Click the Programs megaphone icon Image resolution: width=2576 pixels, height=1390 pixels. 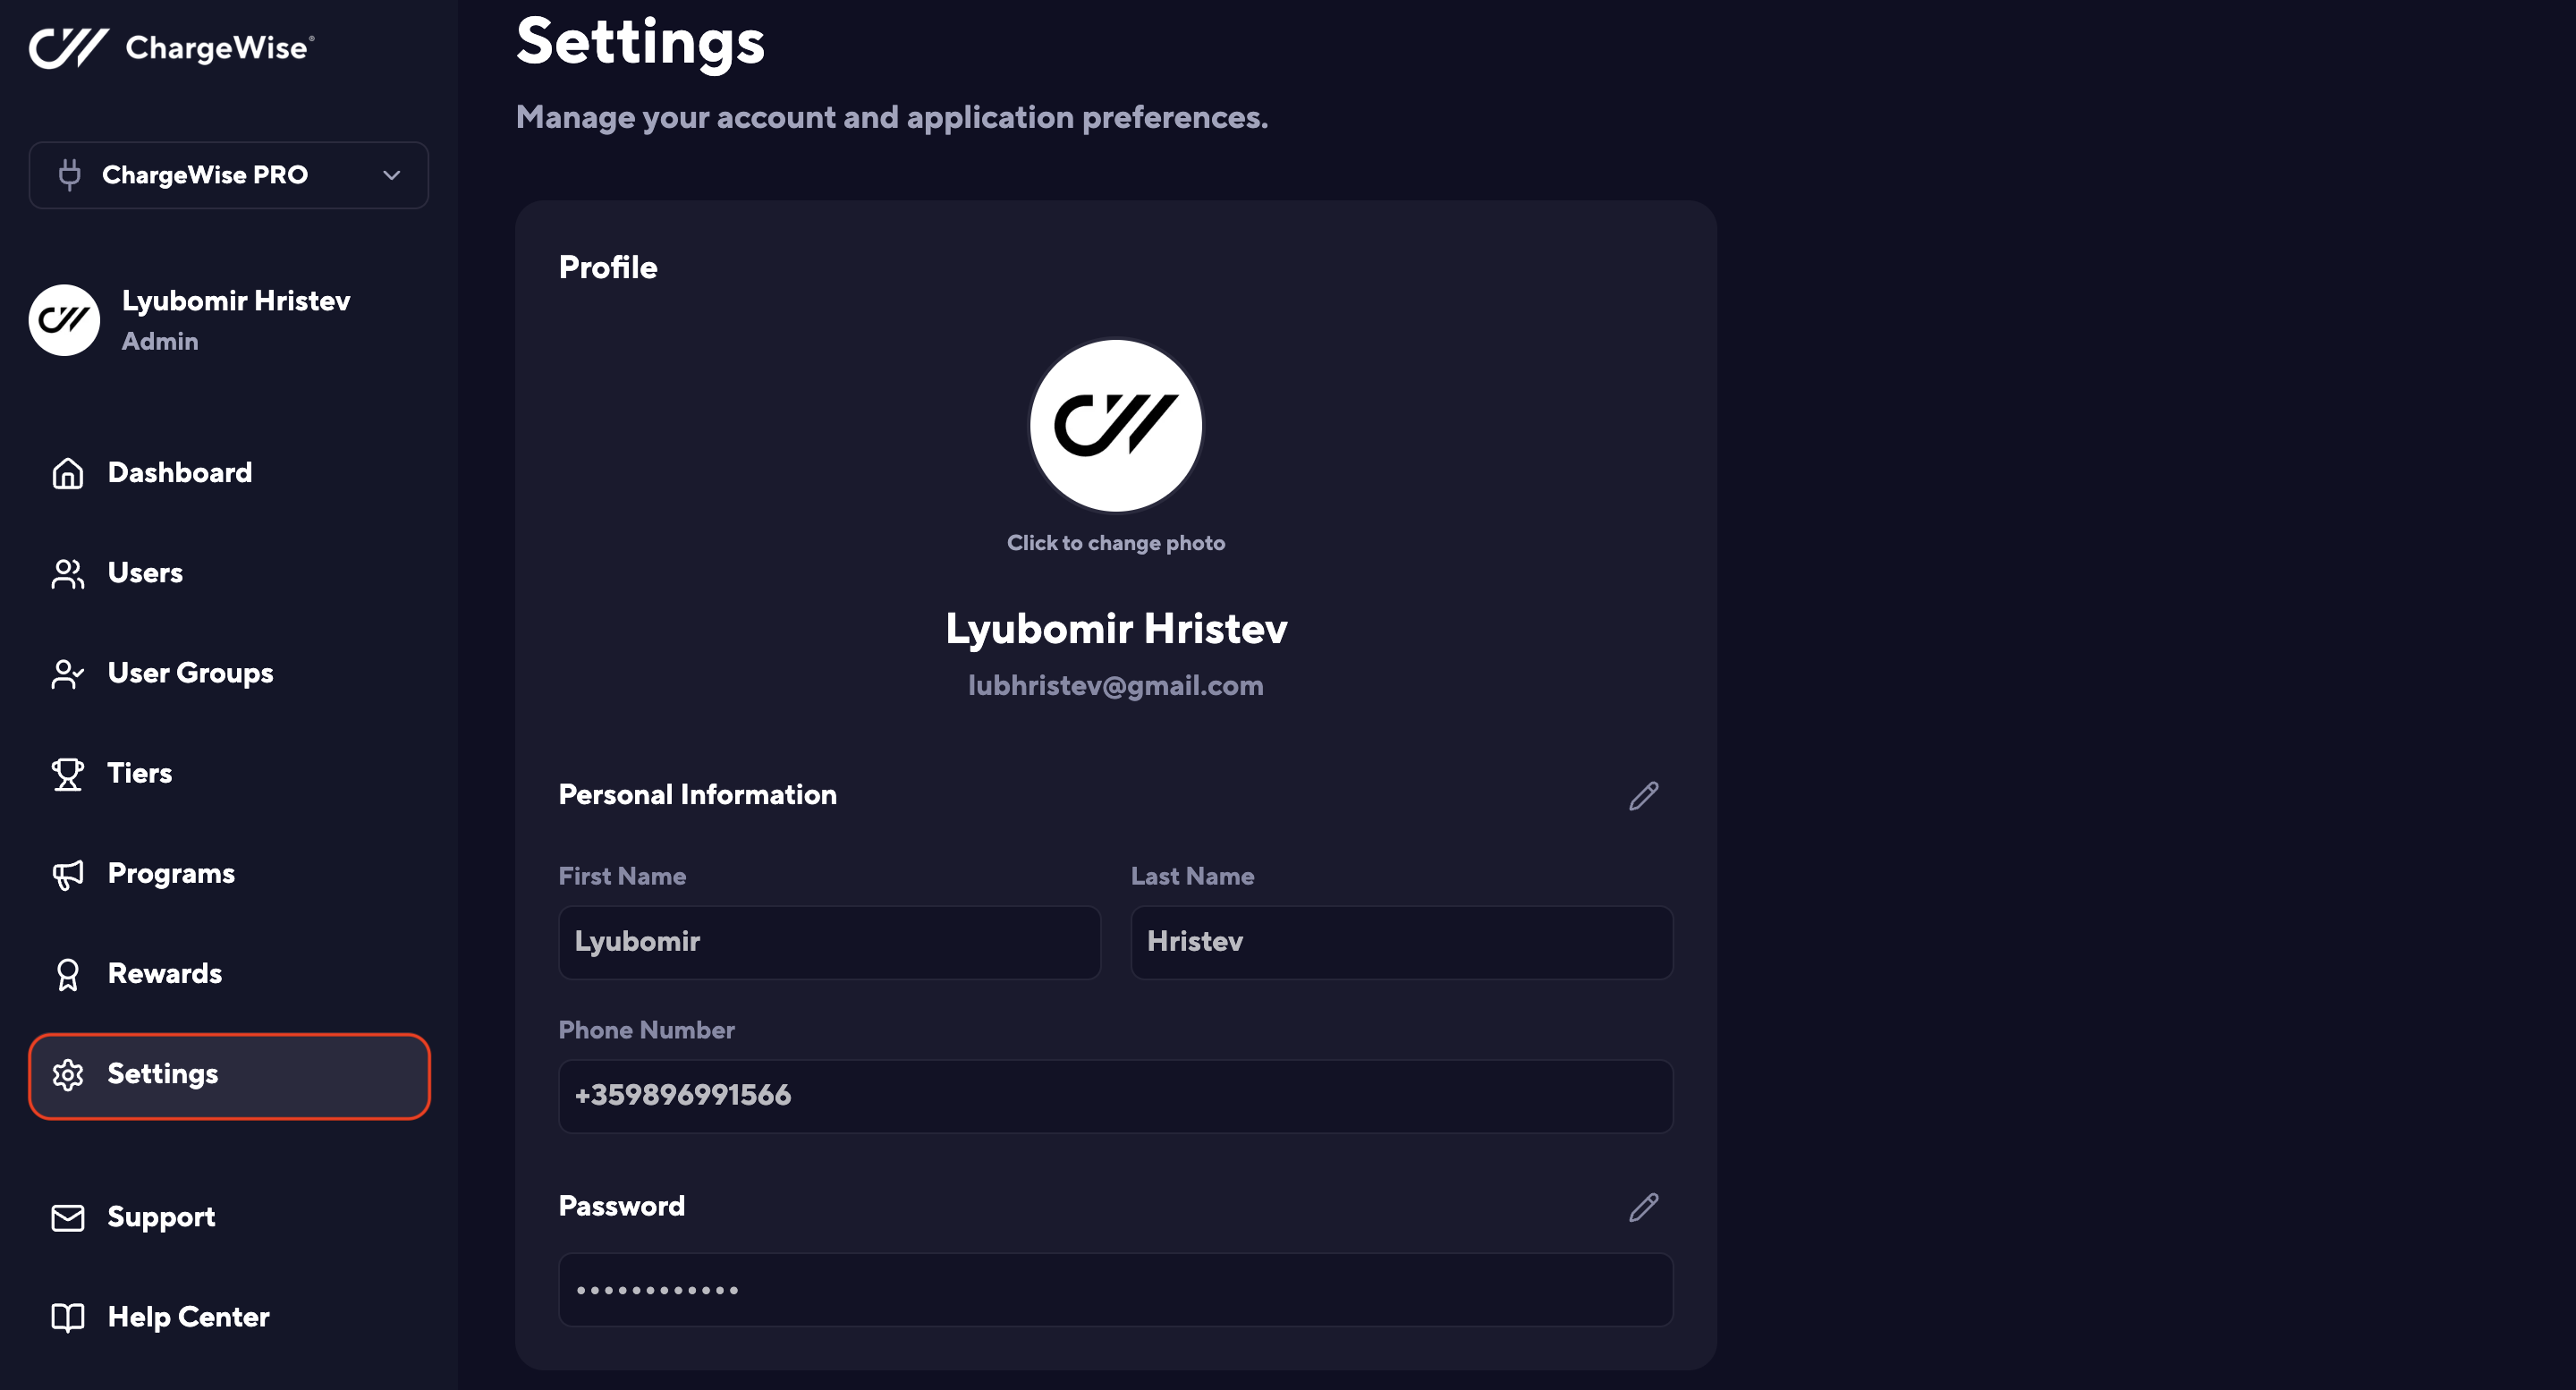(68, 874)
